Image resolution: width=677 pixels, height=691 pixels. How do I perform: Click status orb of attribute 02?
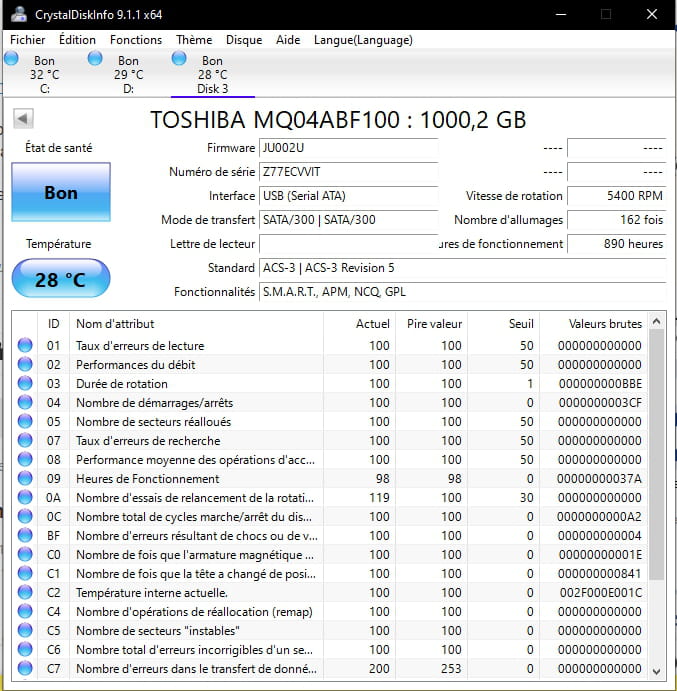(x=25, y=364)
